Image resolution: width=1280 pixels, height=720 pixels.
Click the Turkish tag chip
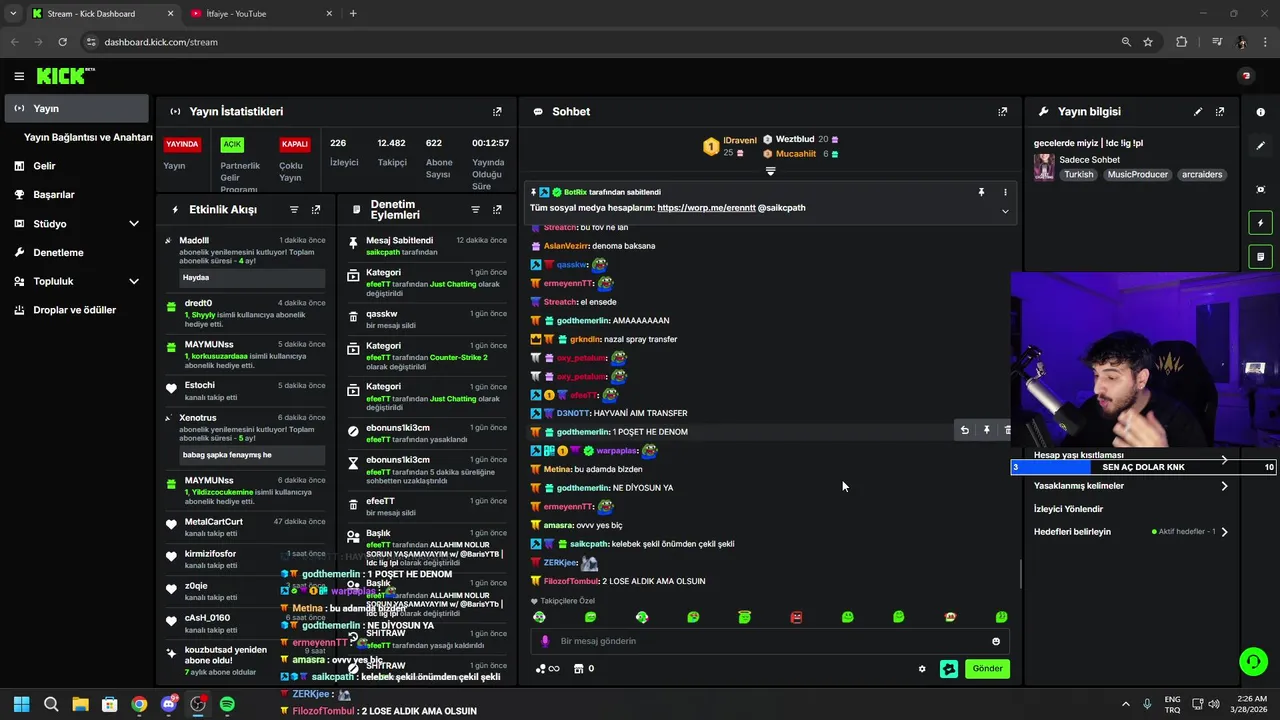pyautogui.click(x=1079, y=175)
